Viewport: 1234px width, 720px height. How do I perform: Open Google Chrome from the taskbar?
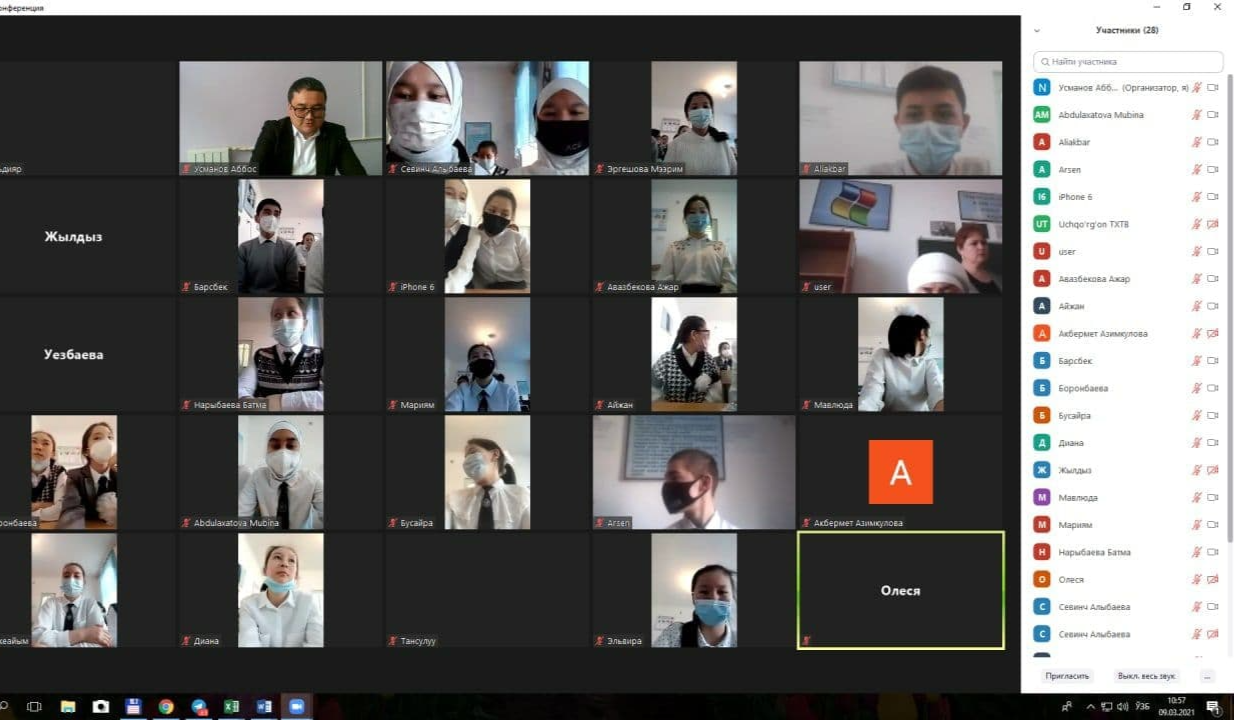166,706
